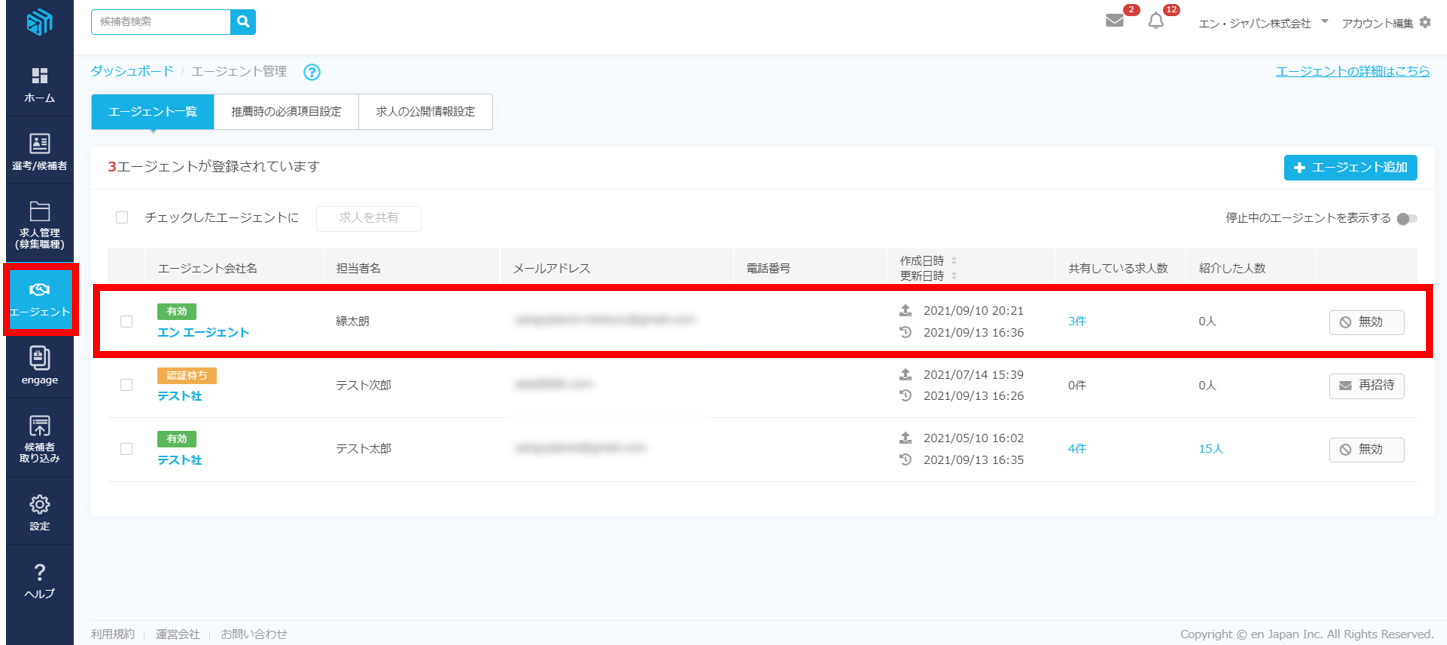Open 候補者取り込み import icon
This screenshot has height=645, width=1447.
coord(40,426)
